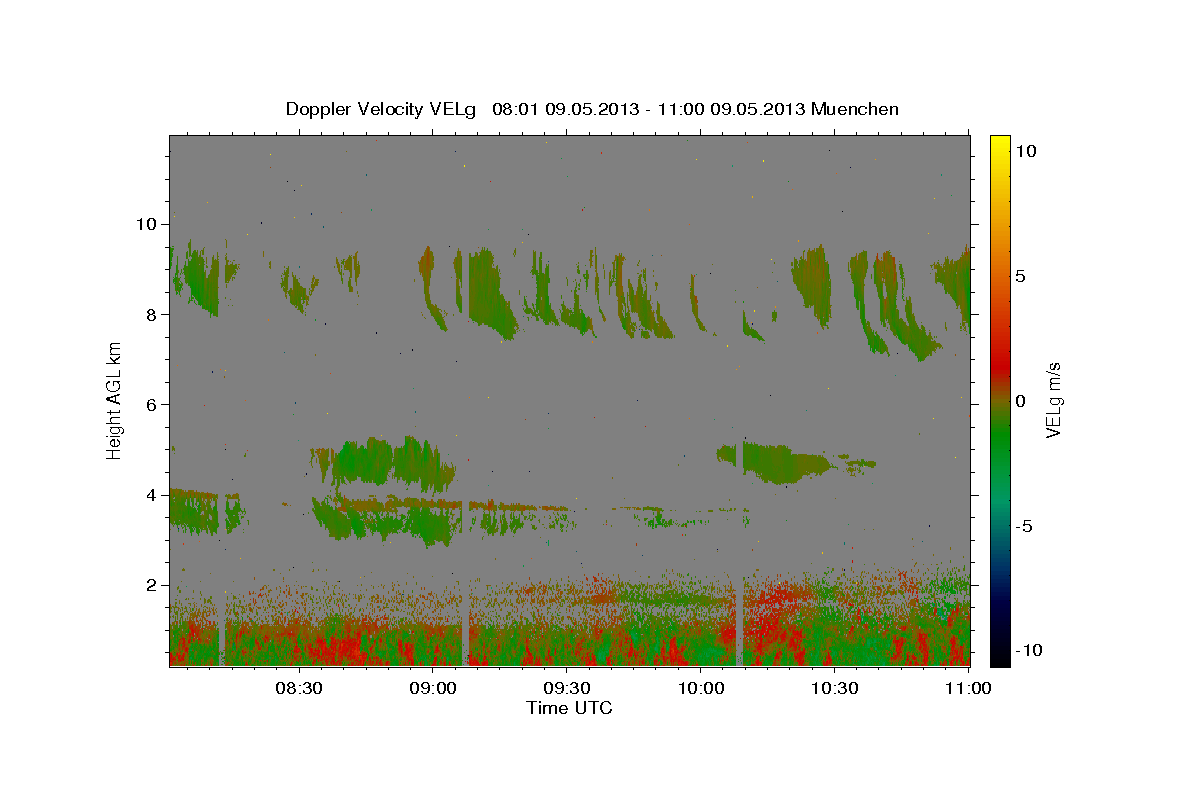
Task: Click the 09:30 time axis label
Action: [566, 688]
